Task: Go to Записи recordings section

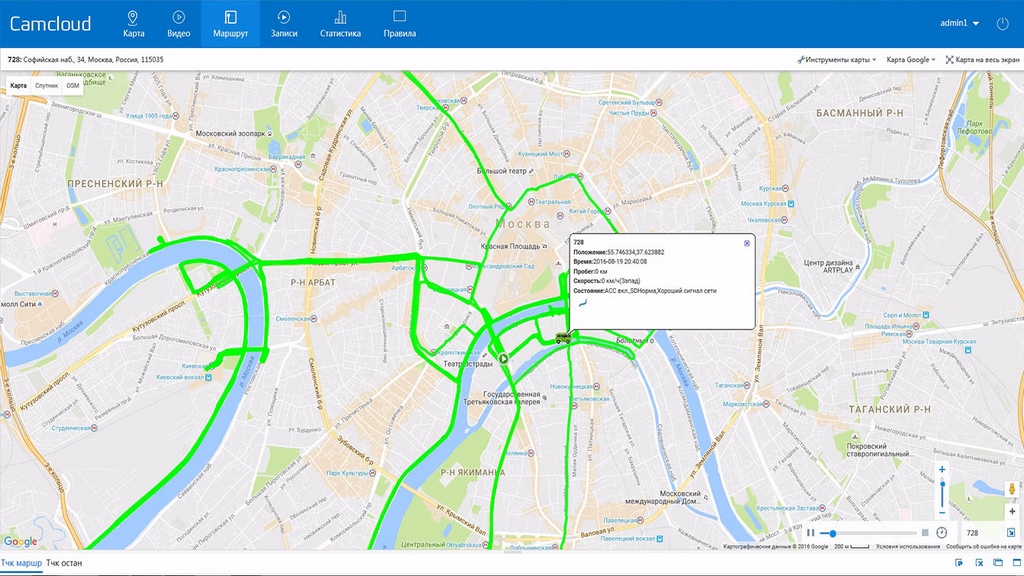Action: [x=284, y=23]
